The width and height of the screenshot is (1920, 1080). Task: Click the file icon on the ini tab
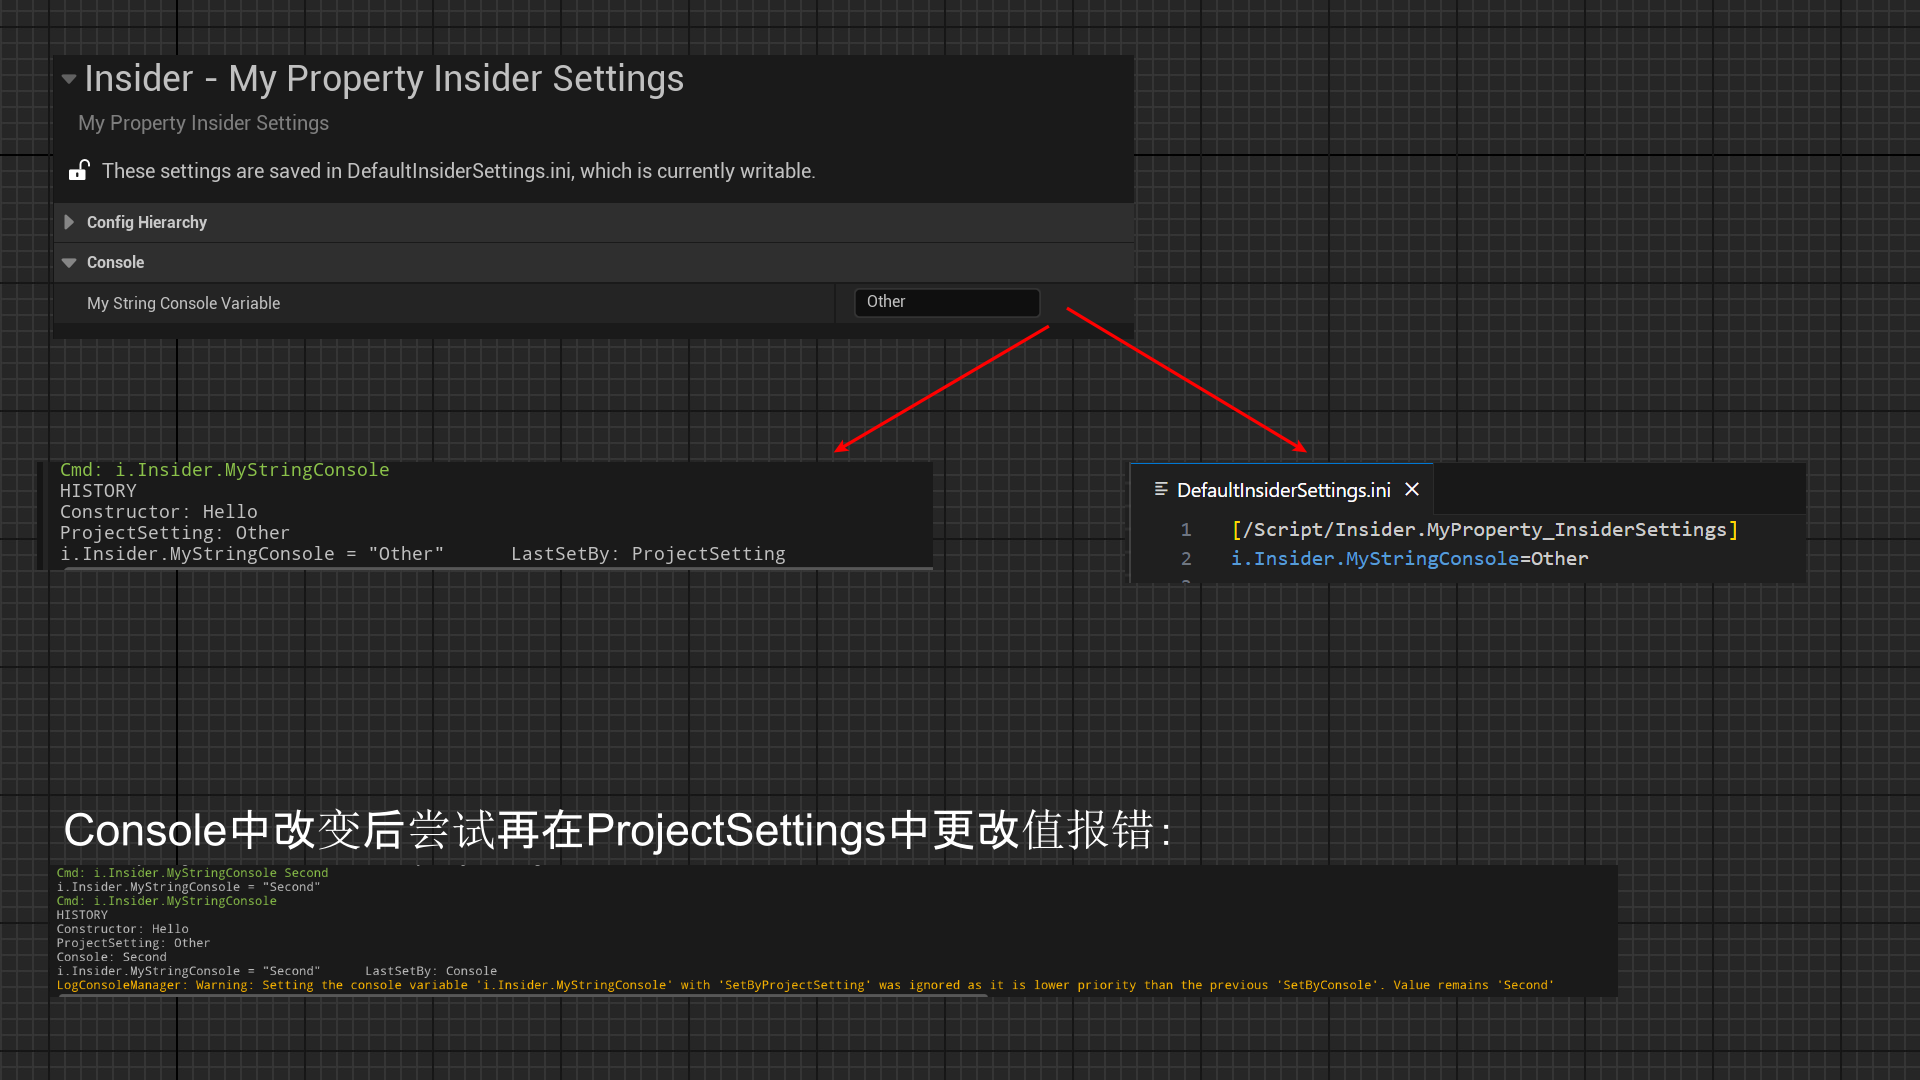[1161, 489]
